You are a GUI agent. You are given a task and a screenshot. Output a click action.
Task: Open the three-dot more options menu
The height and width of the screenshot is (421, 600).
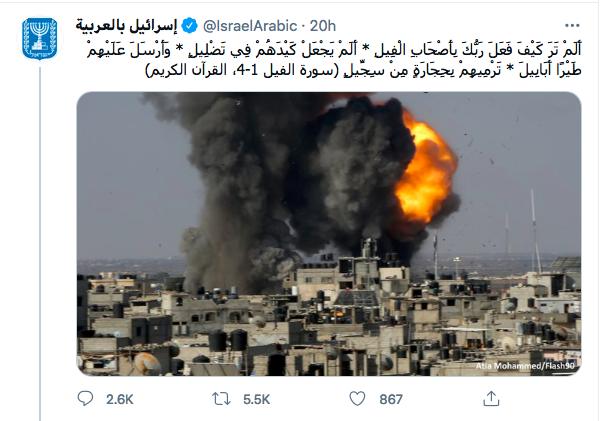[x=572, y=26]
